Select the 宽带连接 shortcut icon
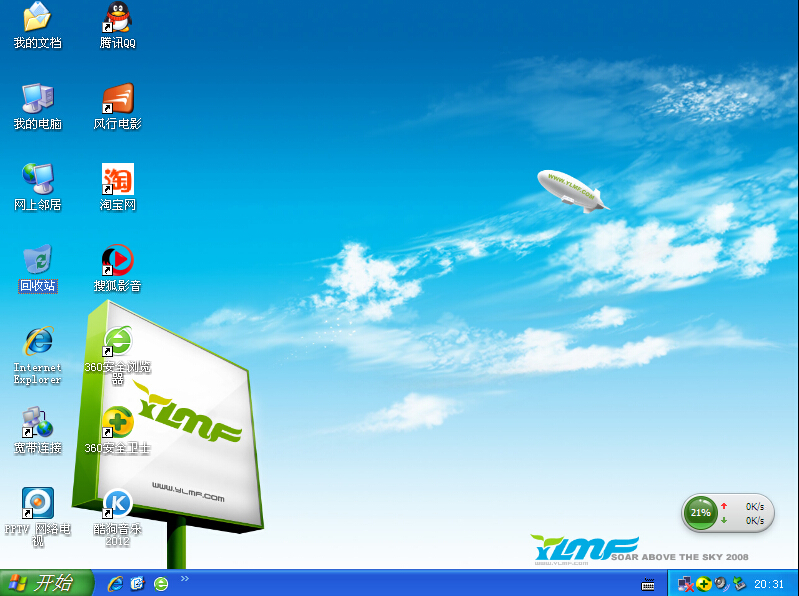This screenshot has width=799, height=596. [37, 431]
